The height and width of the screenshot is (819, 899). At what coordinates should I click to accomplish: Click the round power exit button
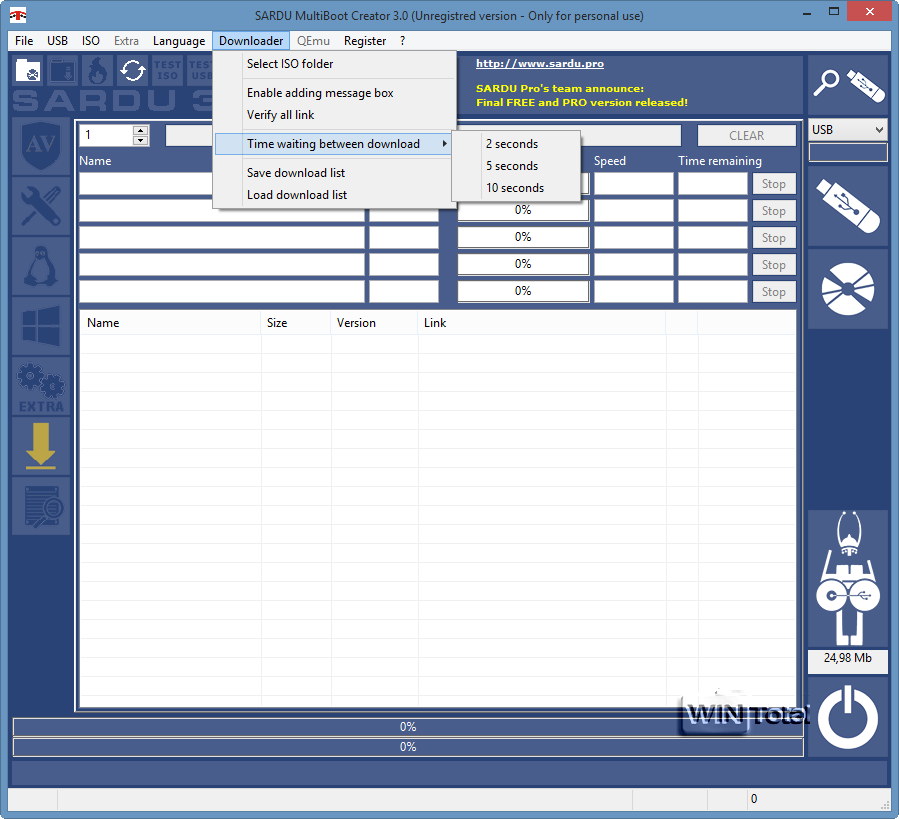(x=847, y=717)
